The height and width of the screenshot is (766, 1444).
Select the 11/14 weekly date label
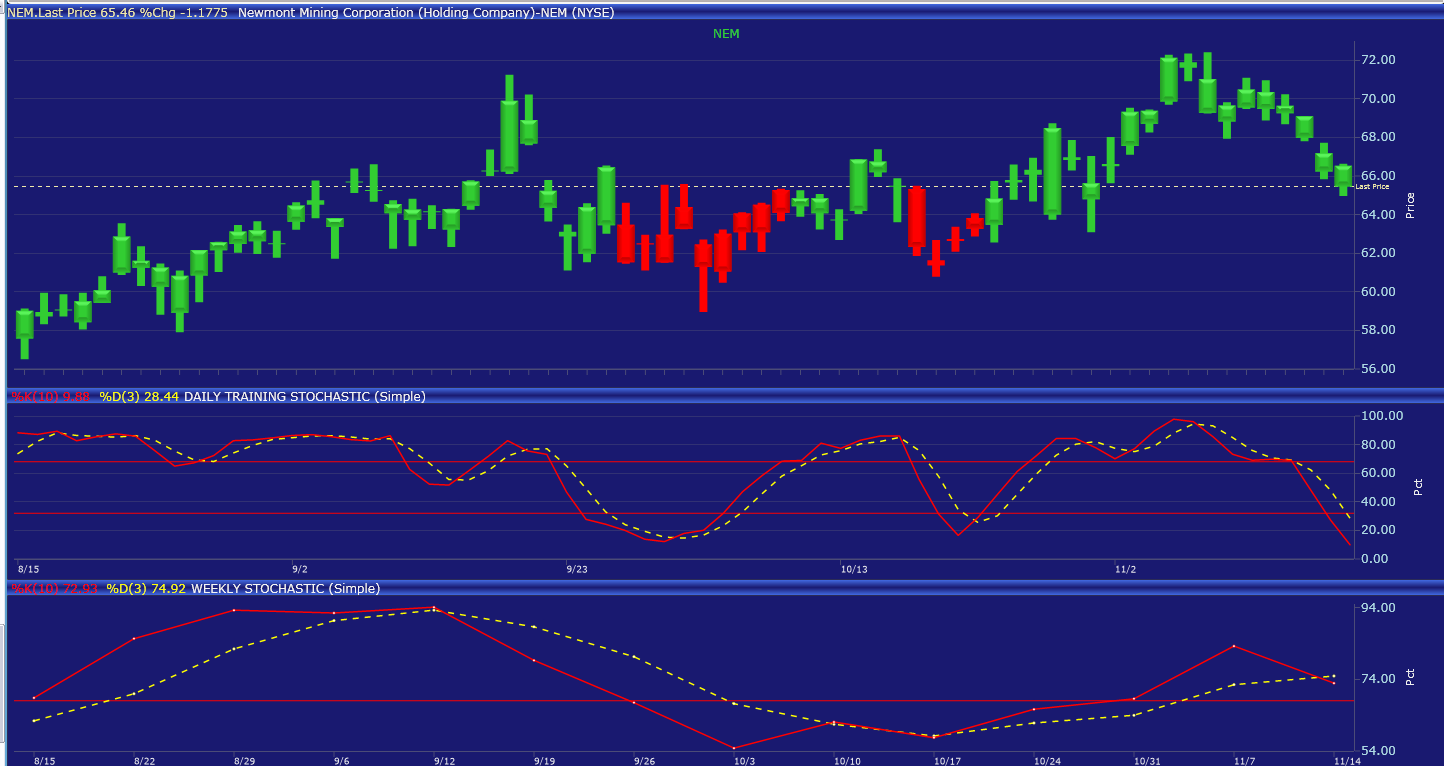pyautogui.click(x=1347, y=761)
